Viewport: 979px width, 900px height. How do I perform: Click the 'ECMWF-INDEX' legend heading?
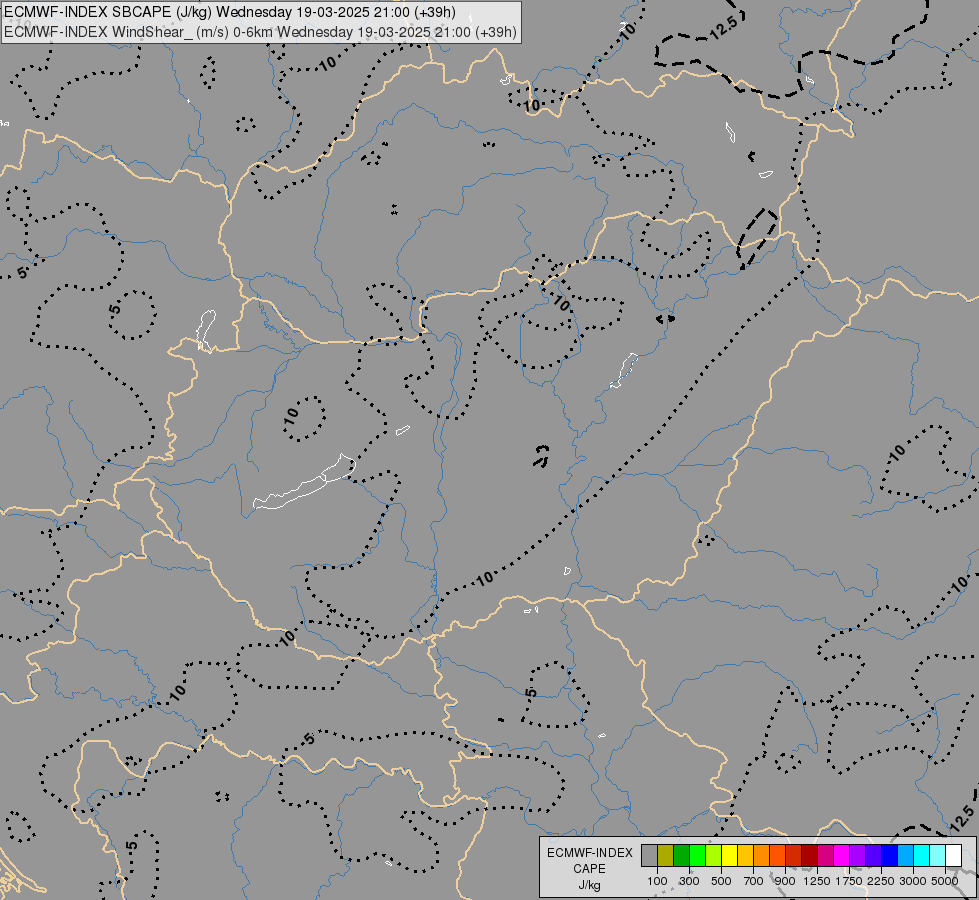coord(590,853)
